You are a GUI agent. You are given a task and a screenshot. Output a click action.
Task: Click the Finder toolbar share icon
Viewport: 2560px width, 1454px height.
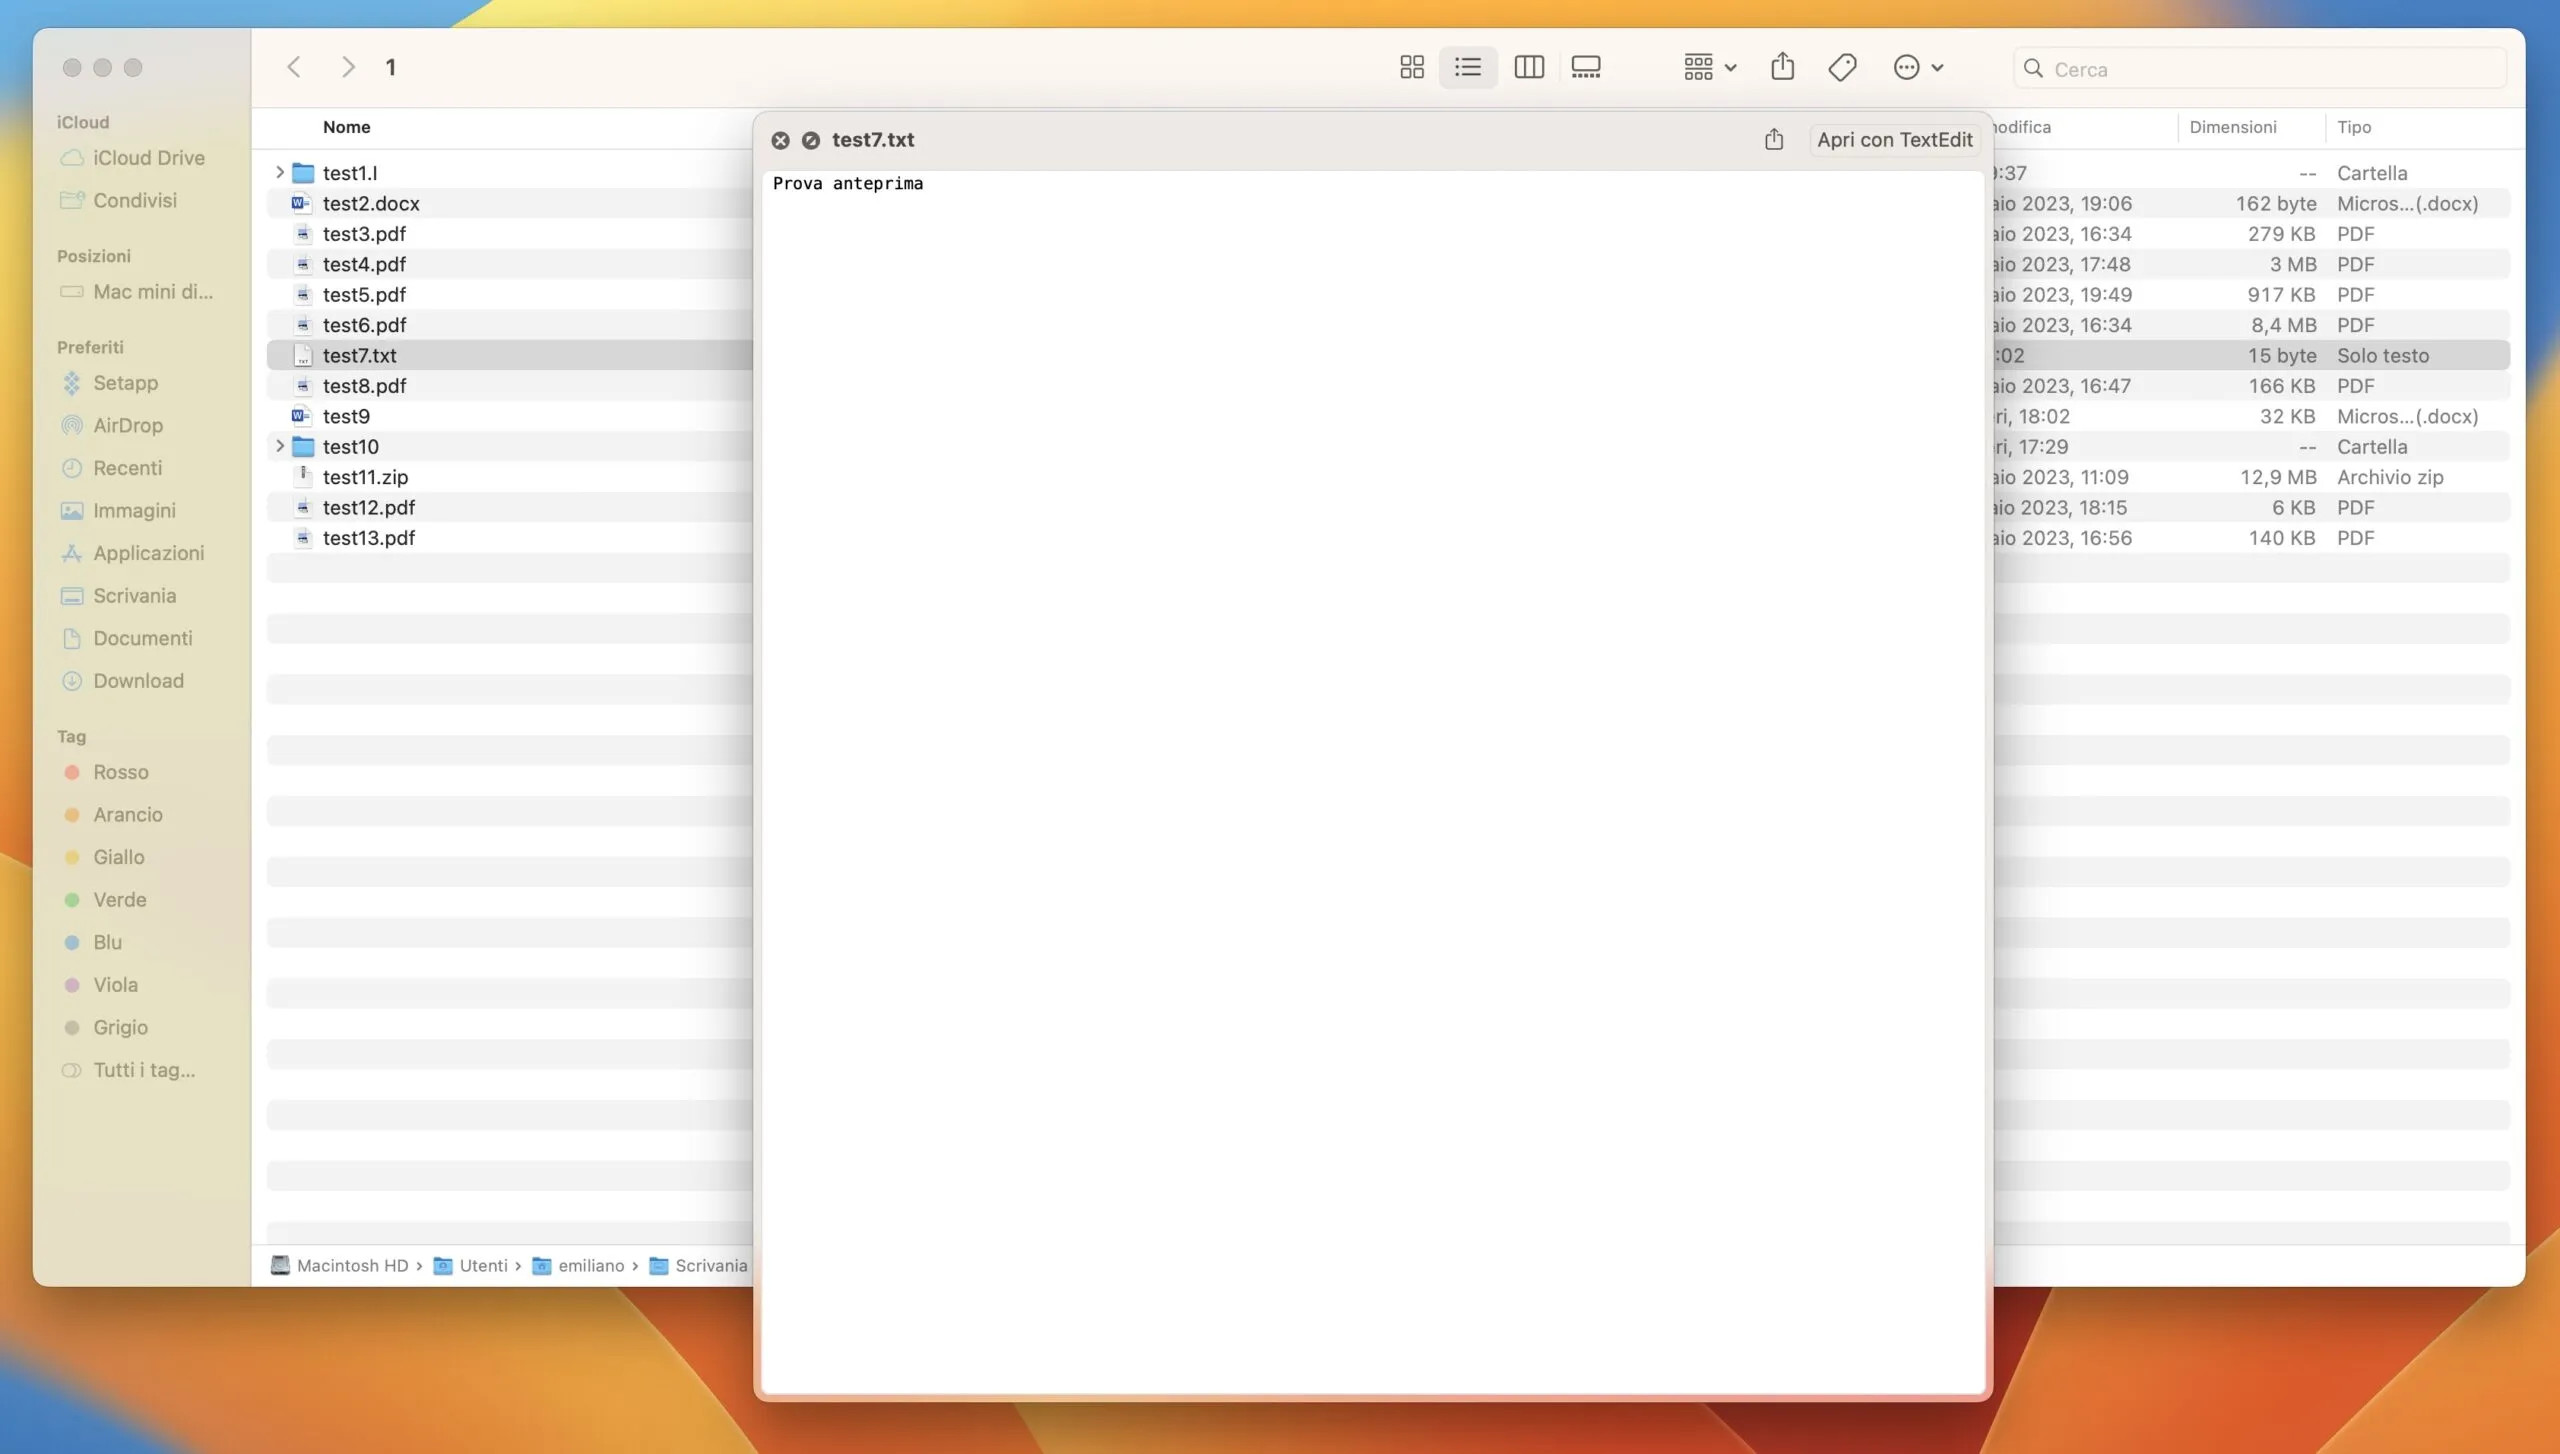[1782, 67]
